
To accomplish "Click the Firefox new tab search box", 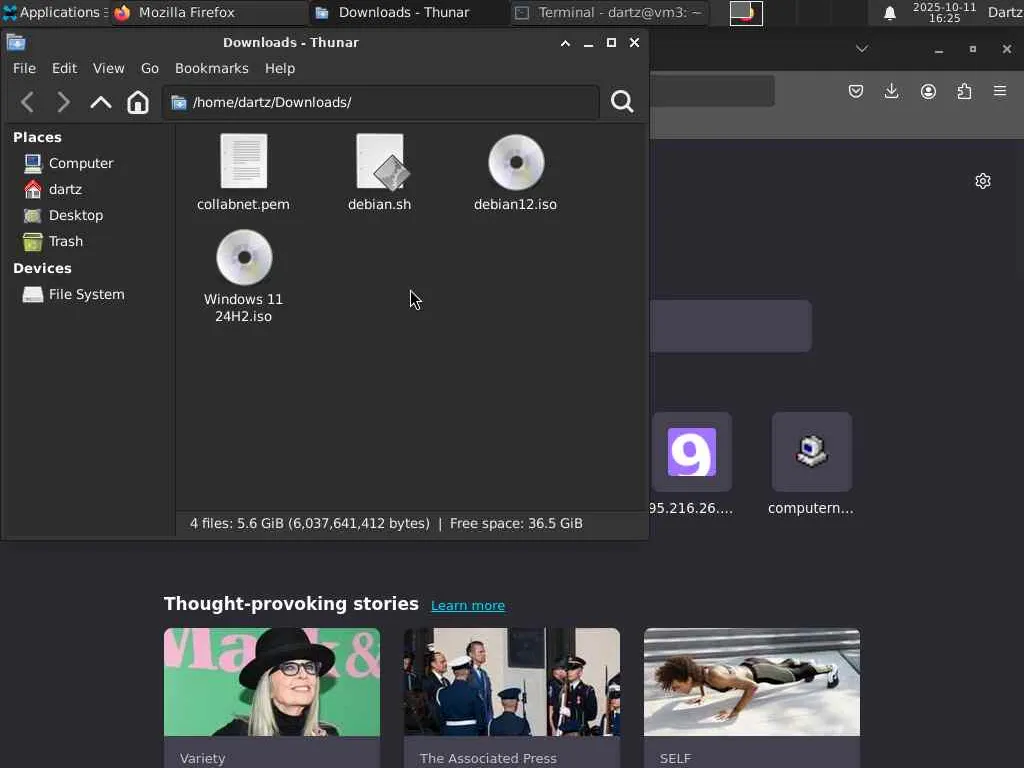I will tap(731, 326).
